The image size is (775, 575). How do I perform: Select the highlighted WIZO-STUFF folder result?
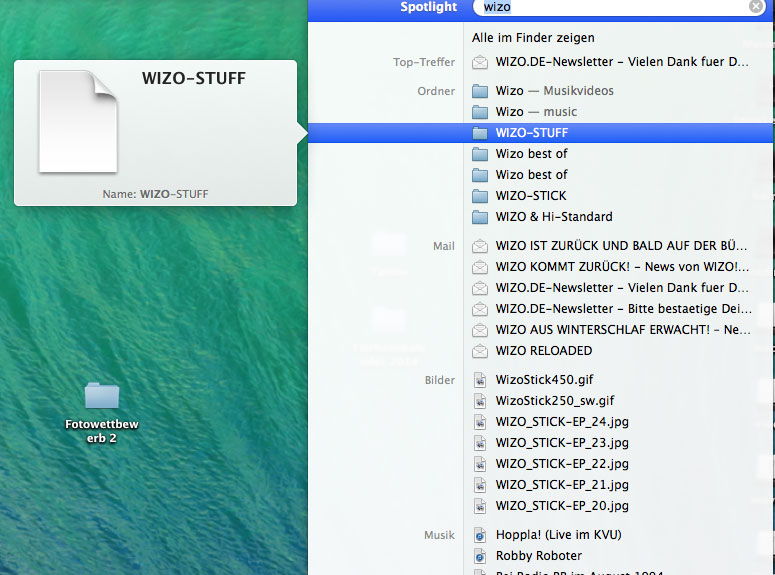[x=532, y=133]
